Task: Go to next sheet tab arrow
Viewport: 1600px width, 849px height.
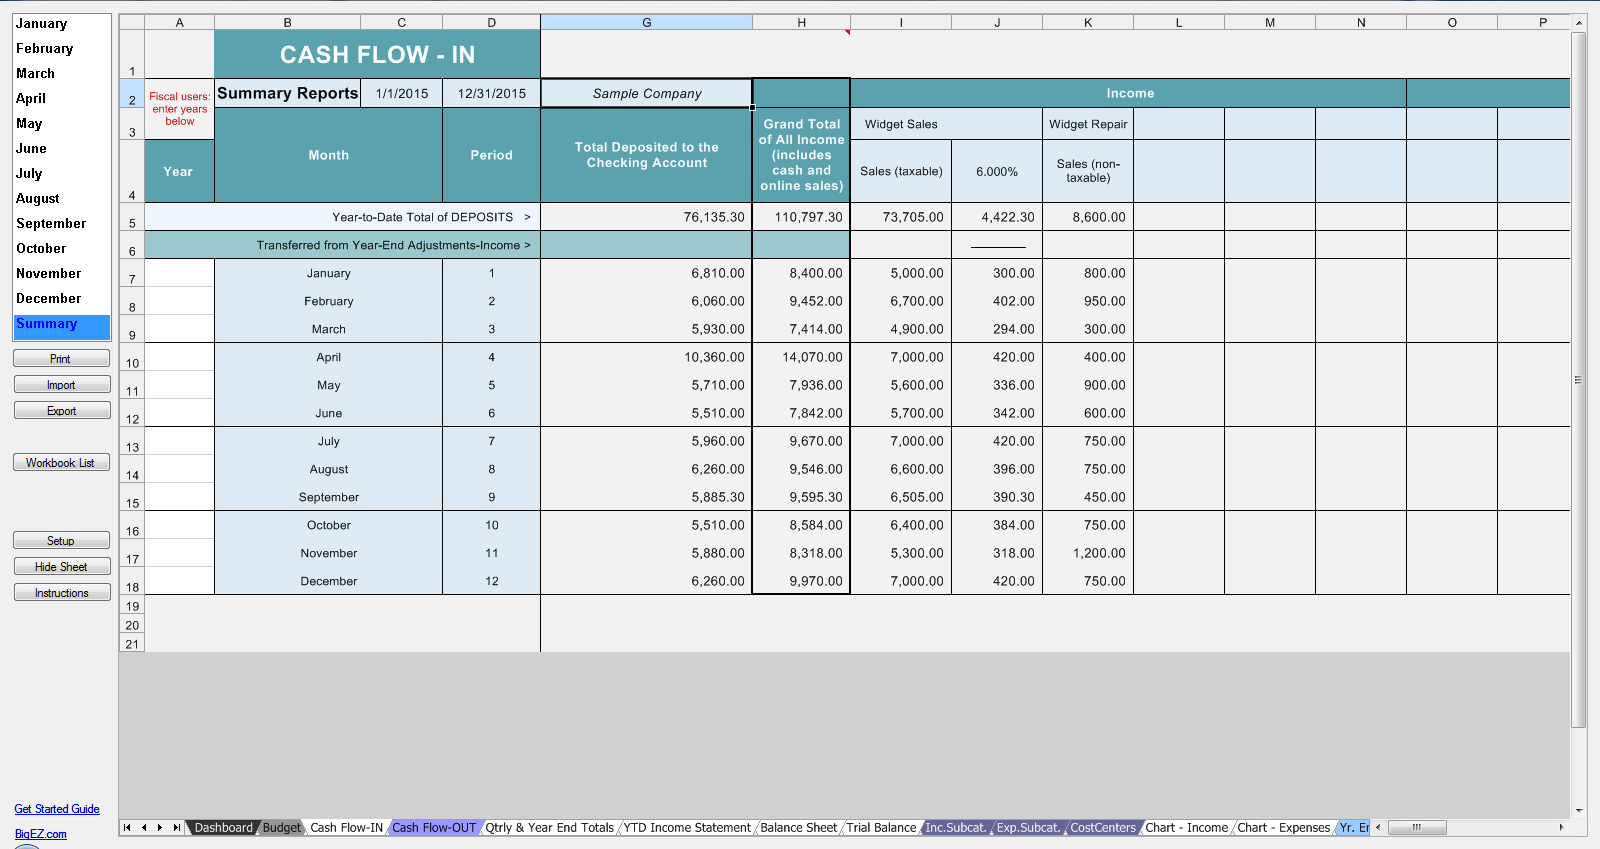Action: pyautogui.click(x=160, y=827)
